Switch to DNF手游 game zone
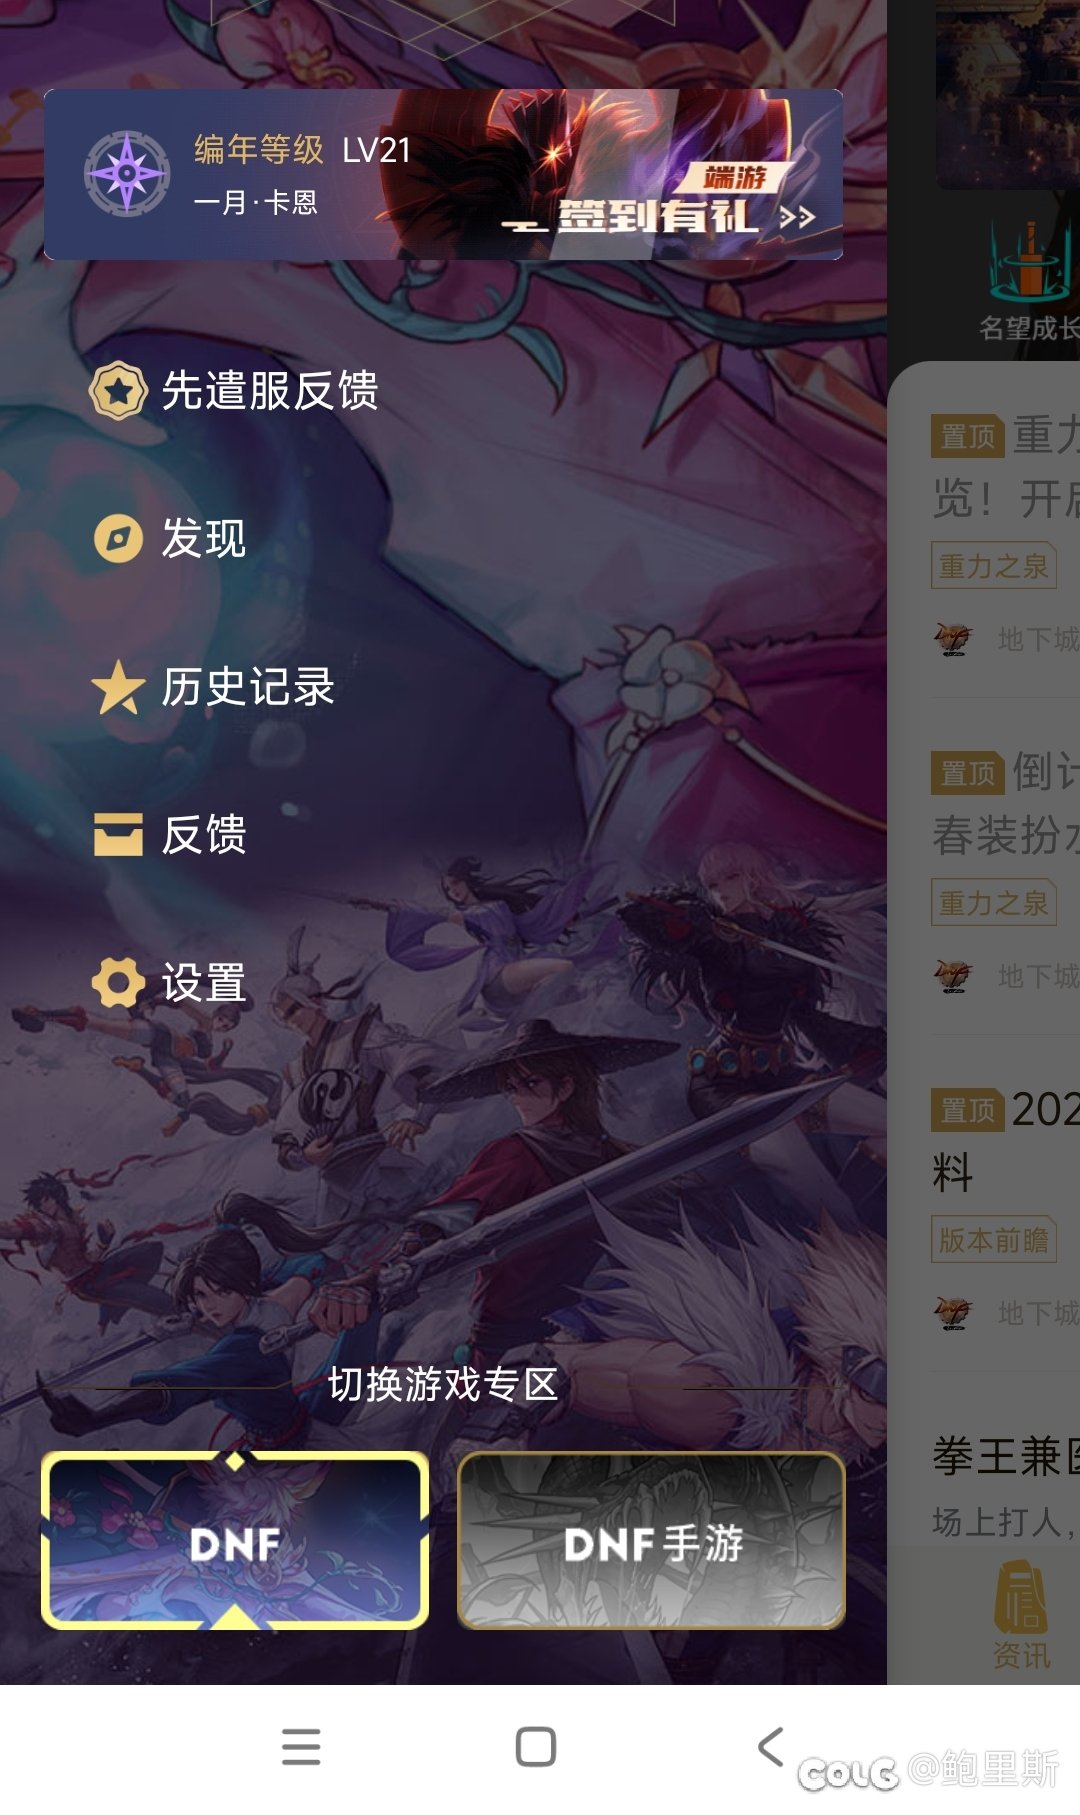The image size is (1080, 1815). (x=651, y=1541)
